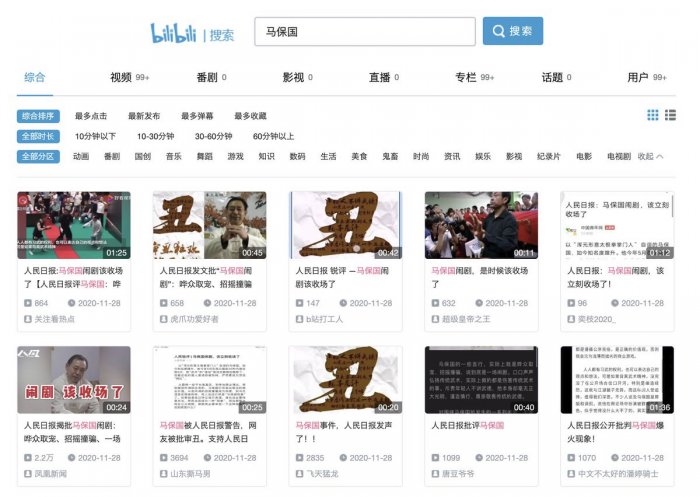Switch to grid view layout icon

(653, 115)
